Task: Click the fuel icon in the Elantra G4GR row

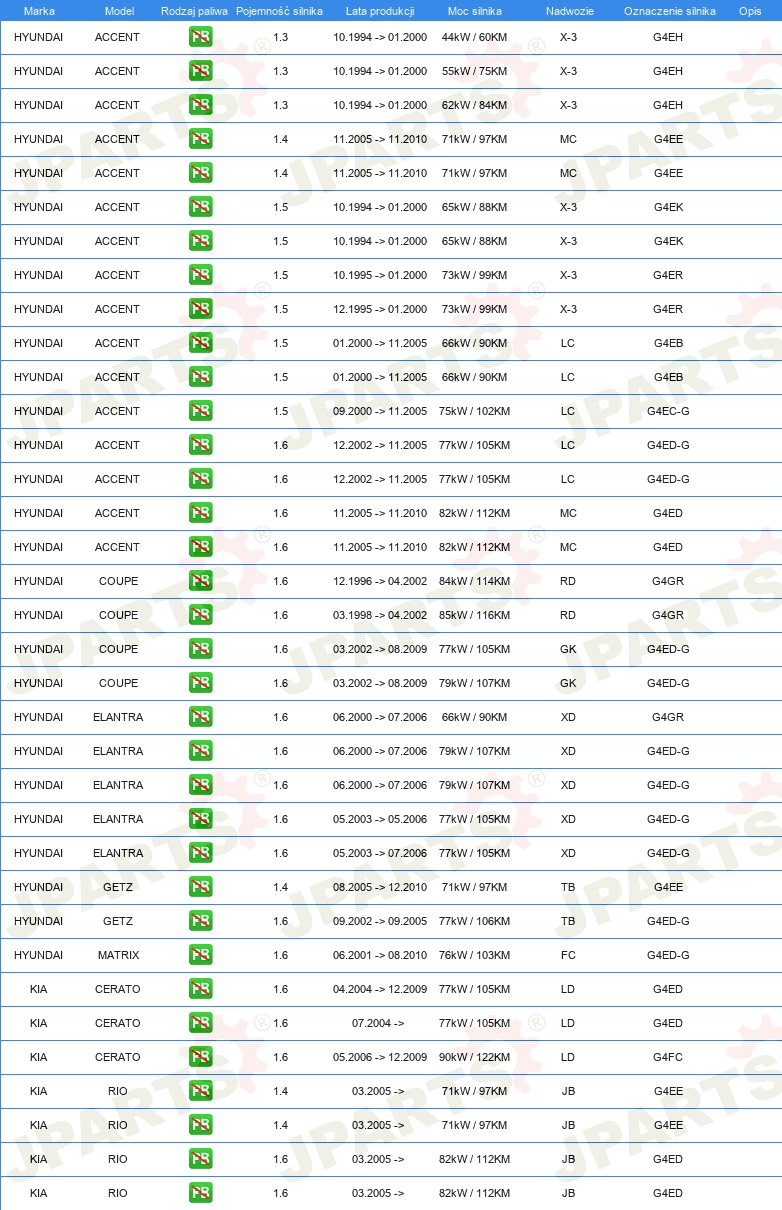Action: pyautogui.click(x=200, y=717)
